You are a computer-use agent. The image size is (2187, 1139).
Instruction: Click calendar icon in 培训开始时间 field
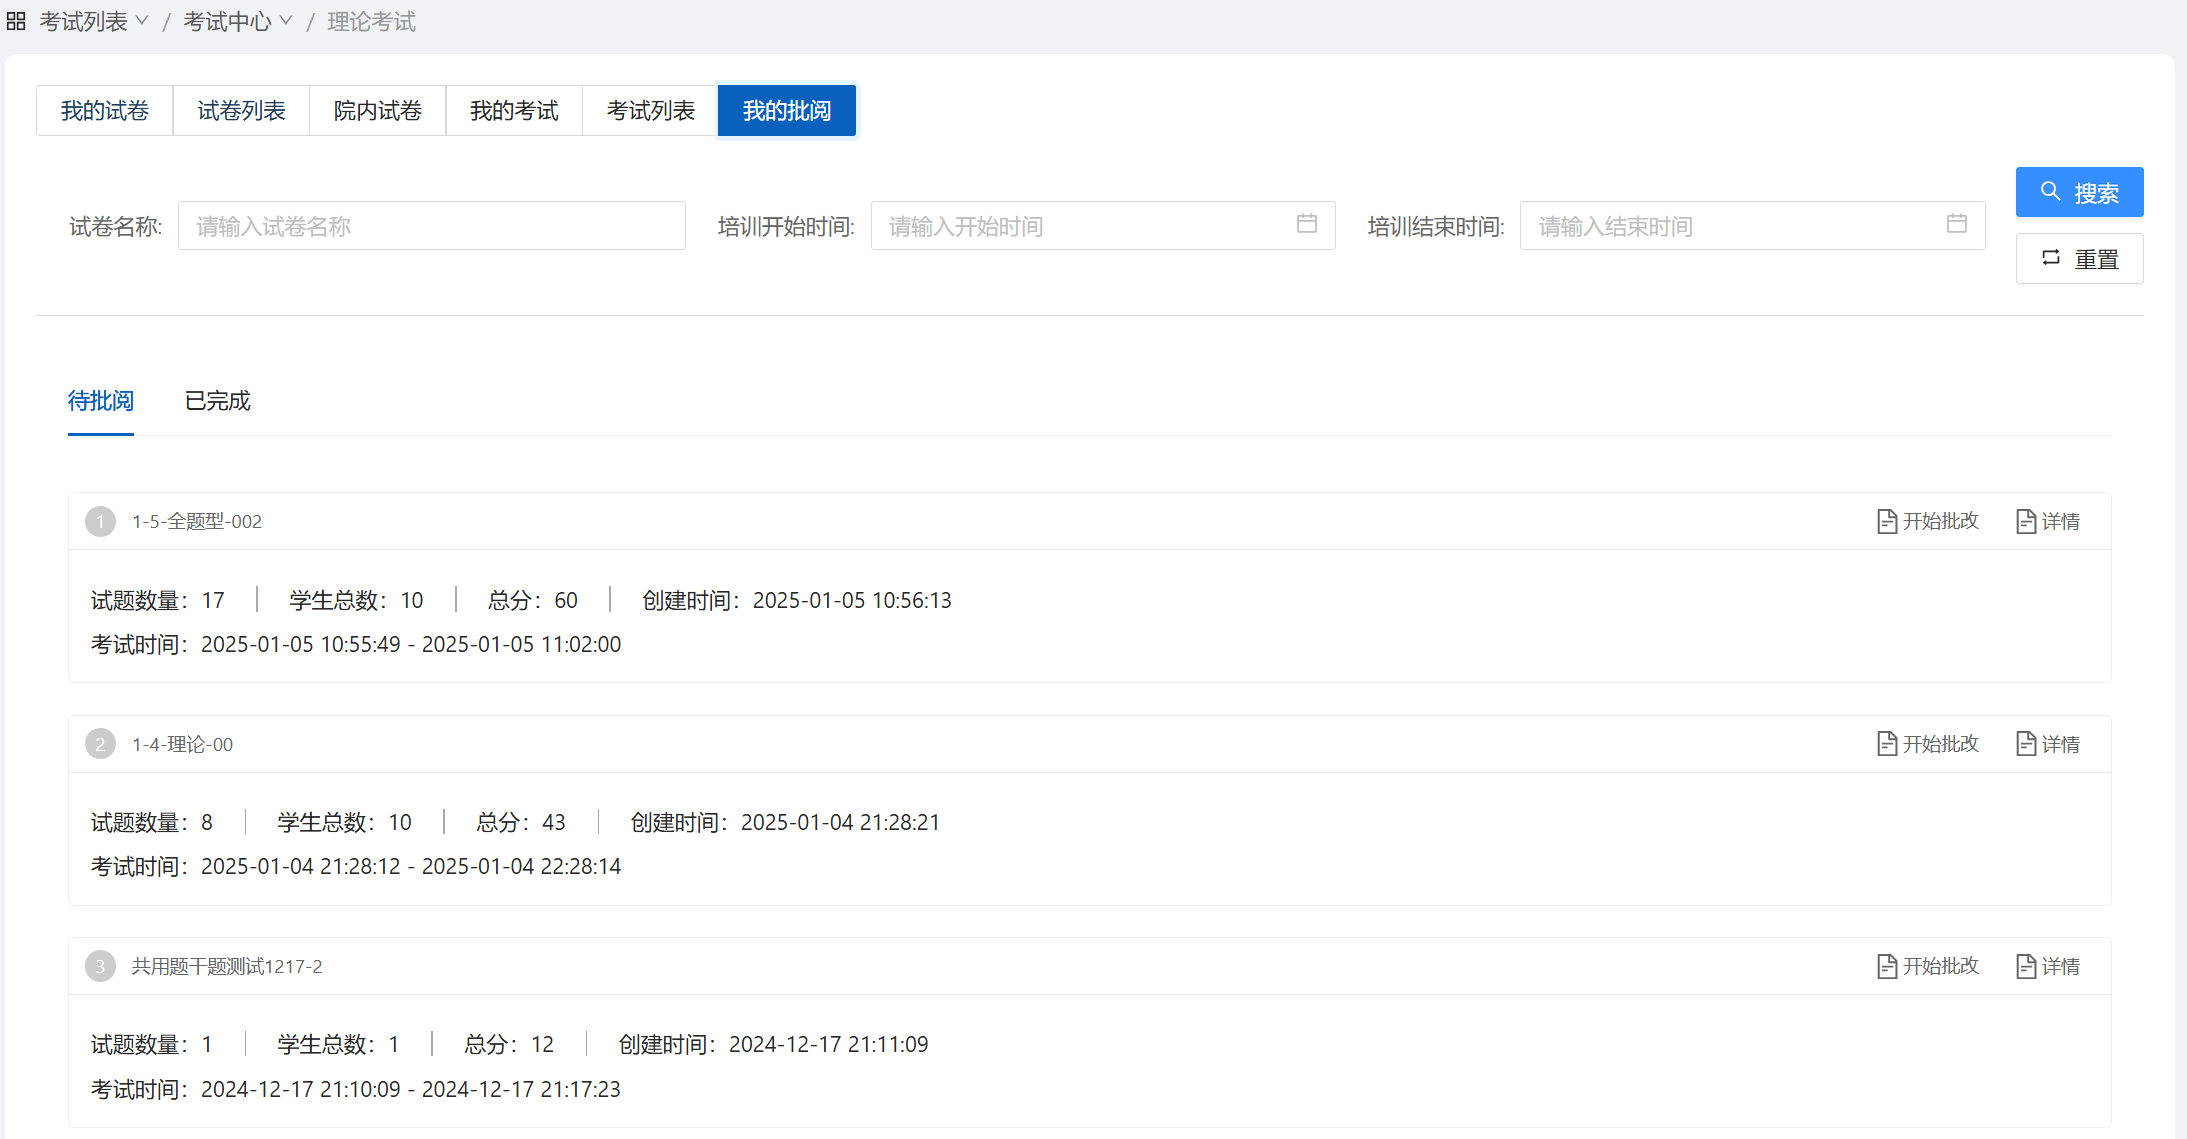coord(1306,224)
